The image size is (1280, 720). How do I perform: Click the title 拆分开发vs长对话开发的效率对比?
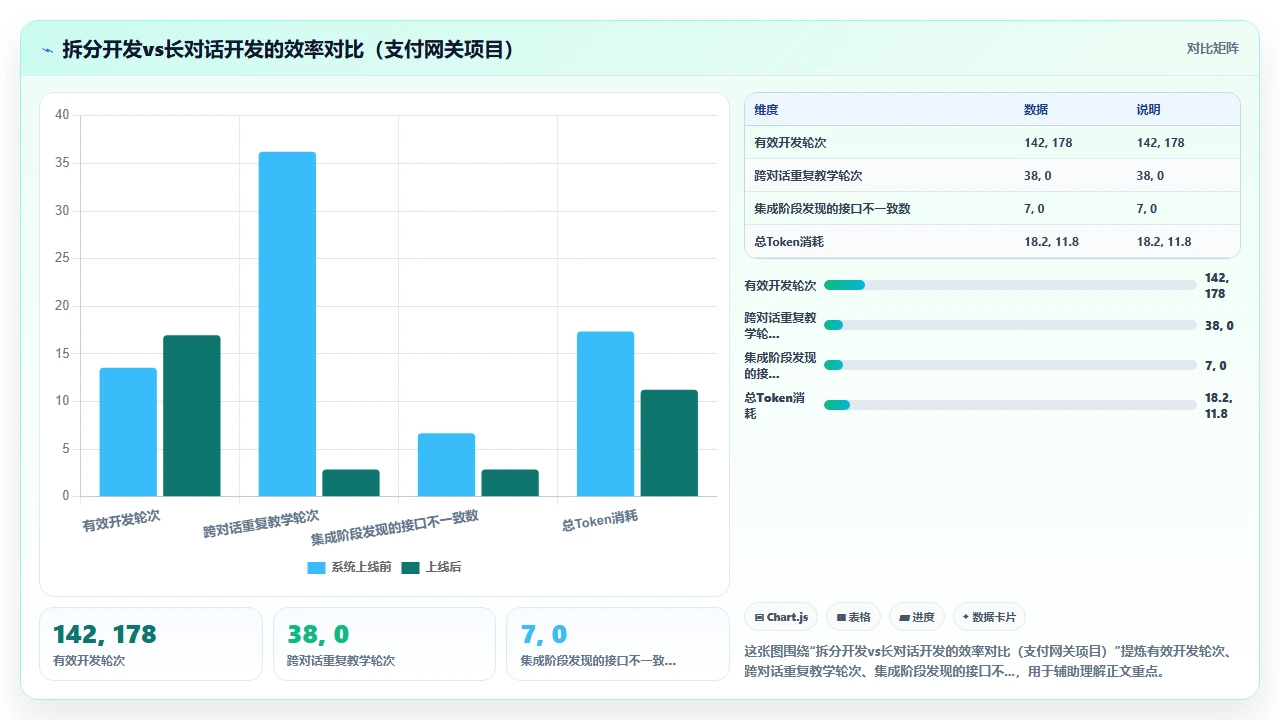[x=288, y=49]
